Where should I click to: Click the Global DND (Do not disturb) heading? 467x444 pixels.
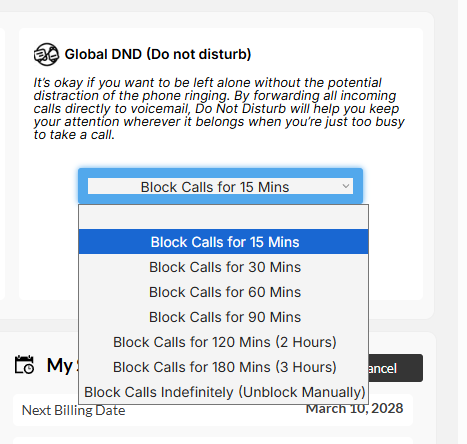[158, 54]
